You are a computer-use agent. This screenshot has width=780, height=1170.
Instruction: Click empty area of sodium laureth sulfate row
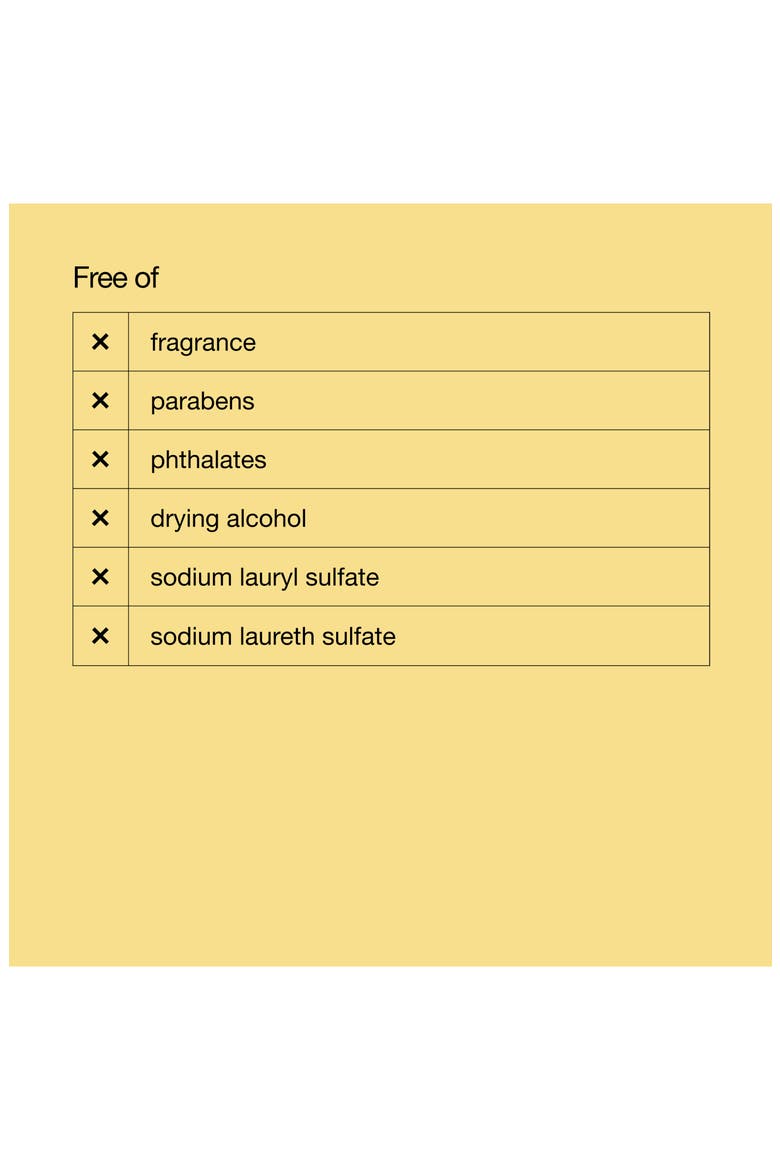[554, 636]
